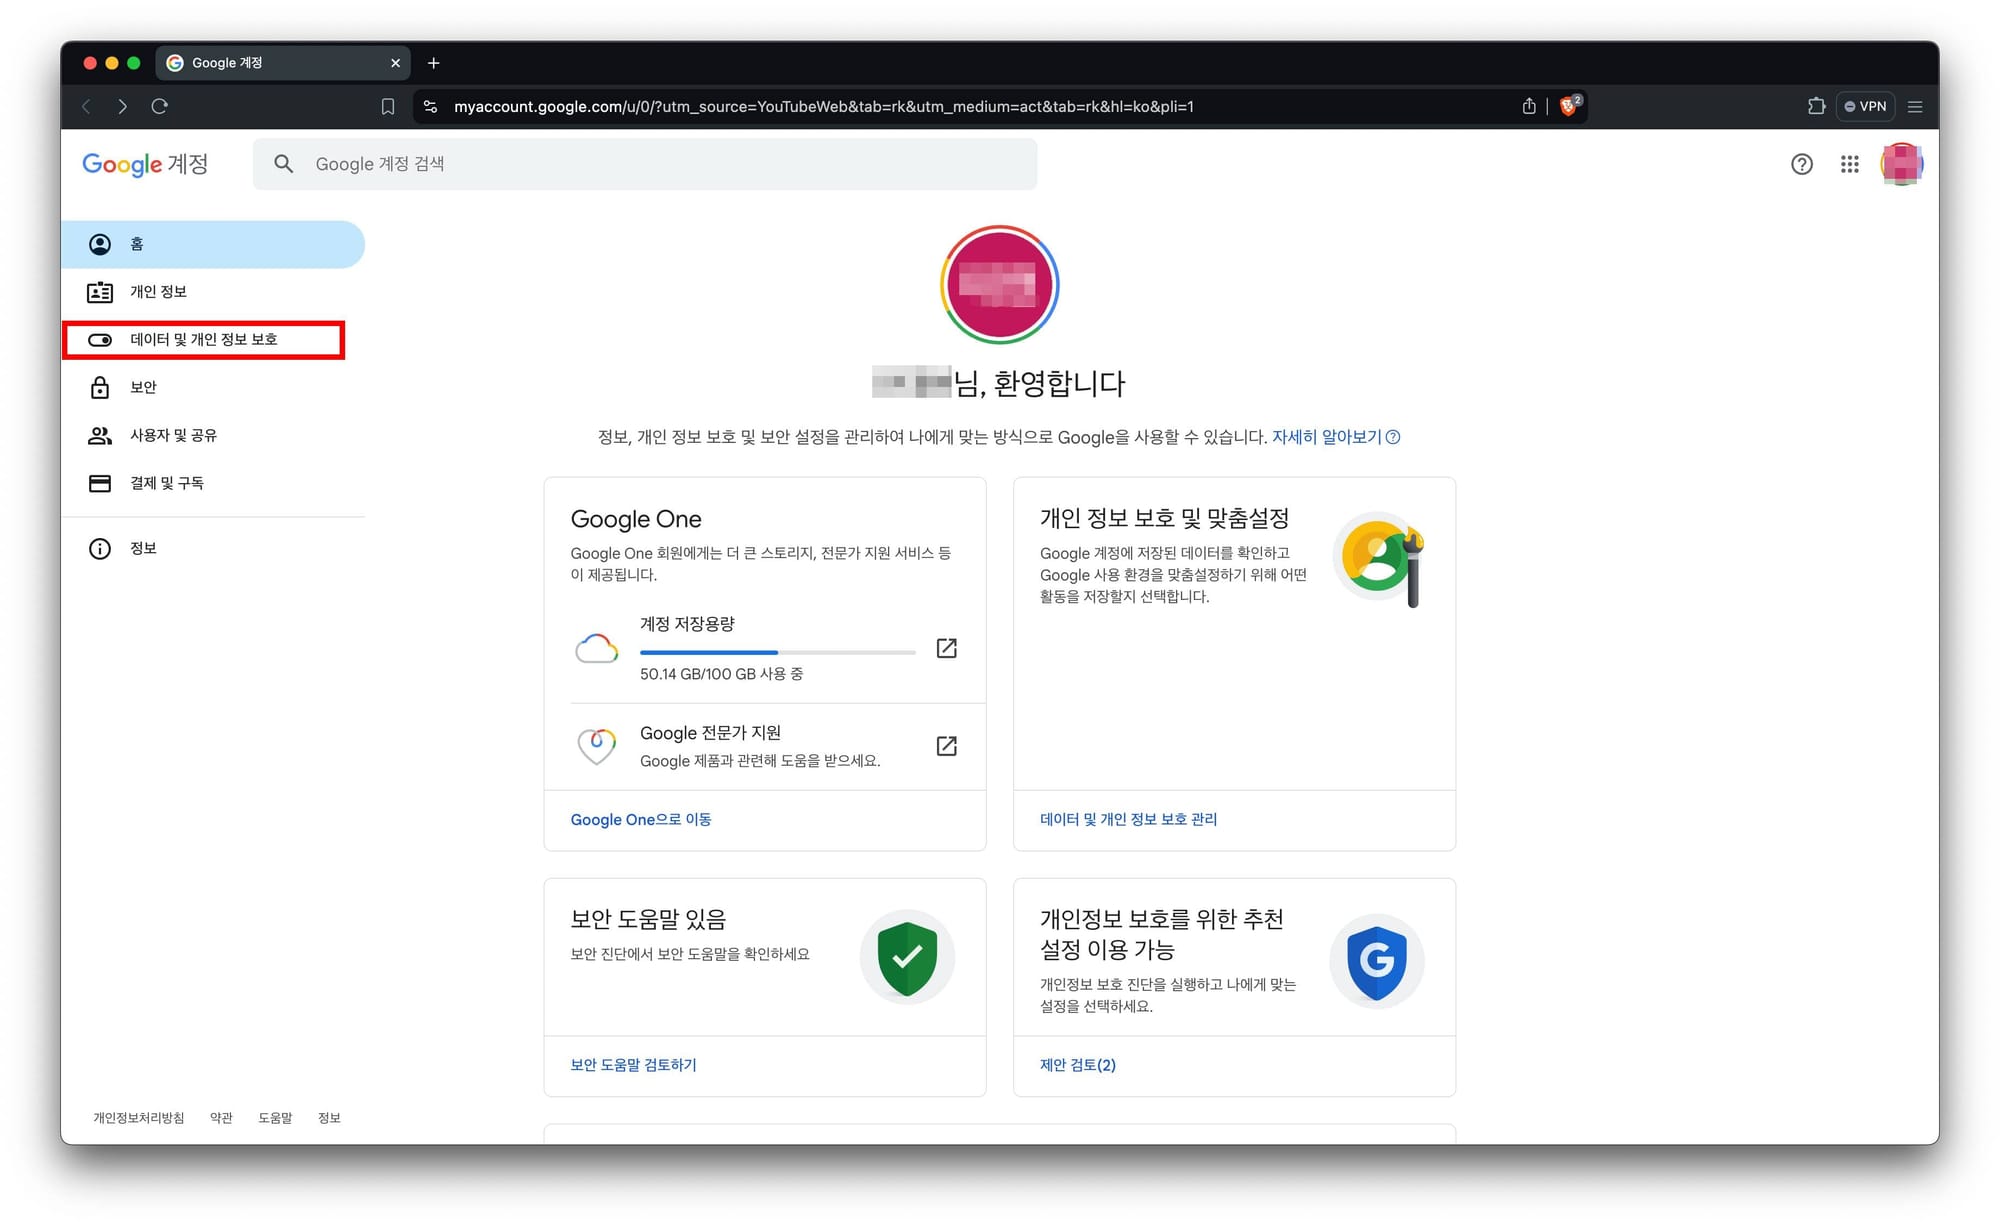Viewport: 2000px width, 1225px height.
Task: Click 보안 도움말 있음 heading
Action: point(648,919)
